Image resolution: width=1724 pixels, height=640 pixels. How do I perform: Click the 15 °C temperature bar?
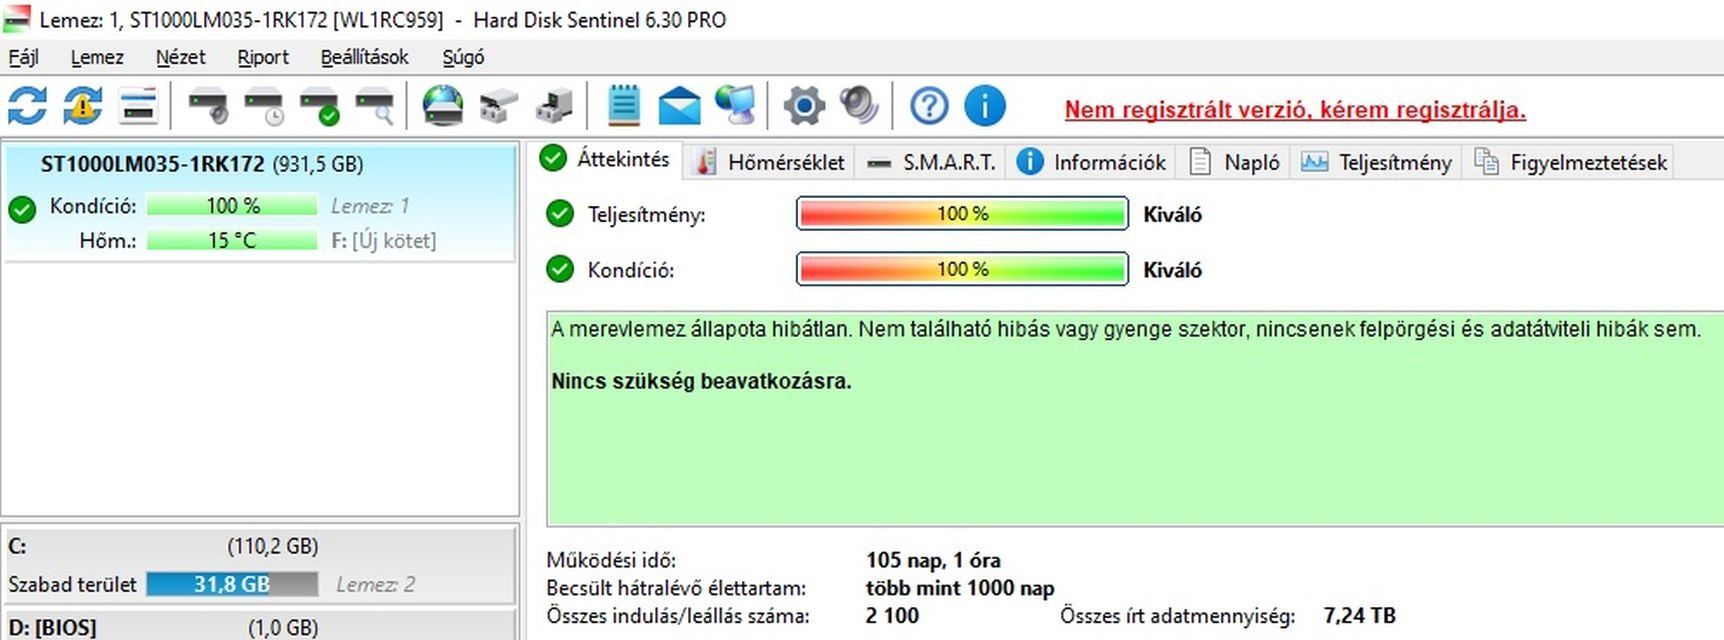click(x=232, y=240)
